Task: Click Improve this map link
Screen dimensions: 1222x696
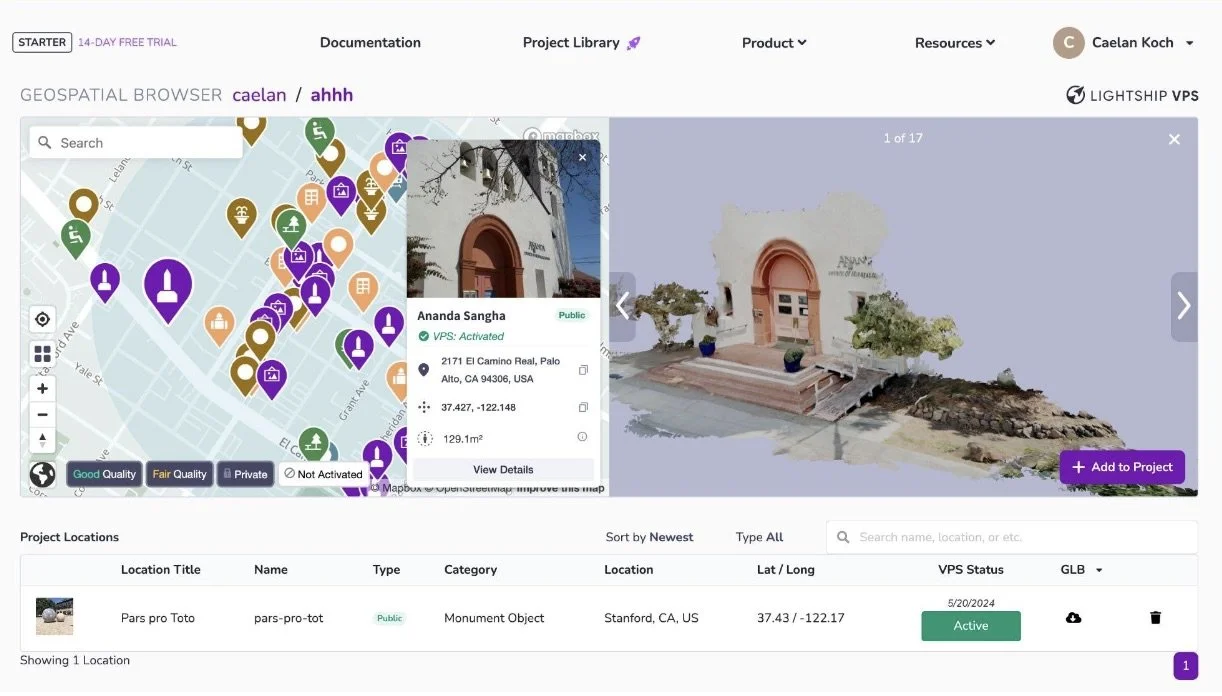Action: click(x=560, y=489)
